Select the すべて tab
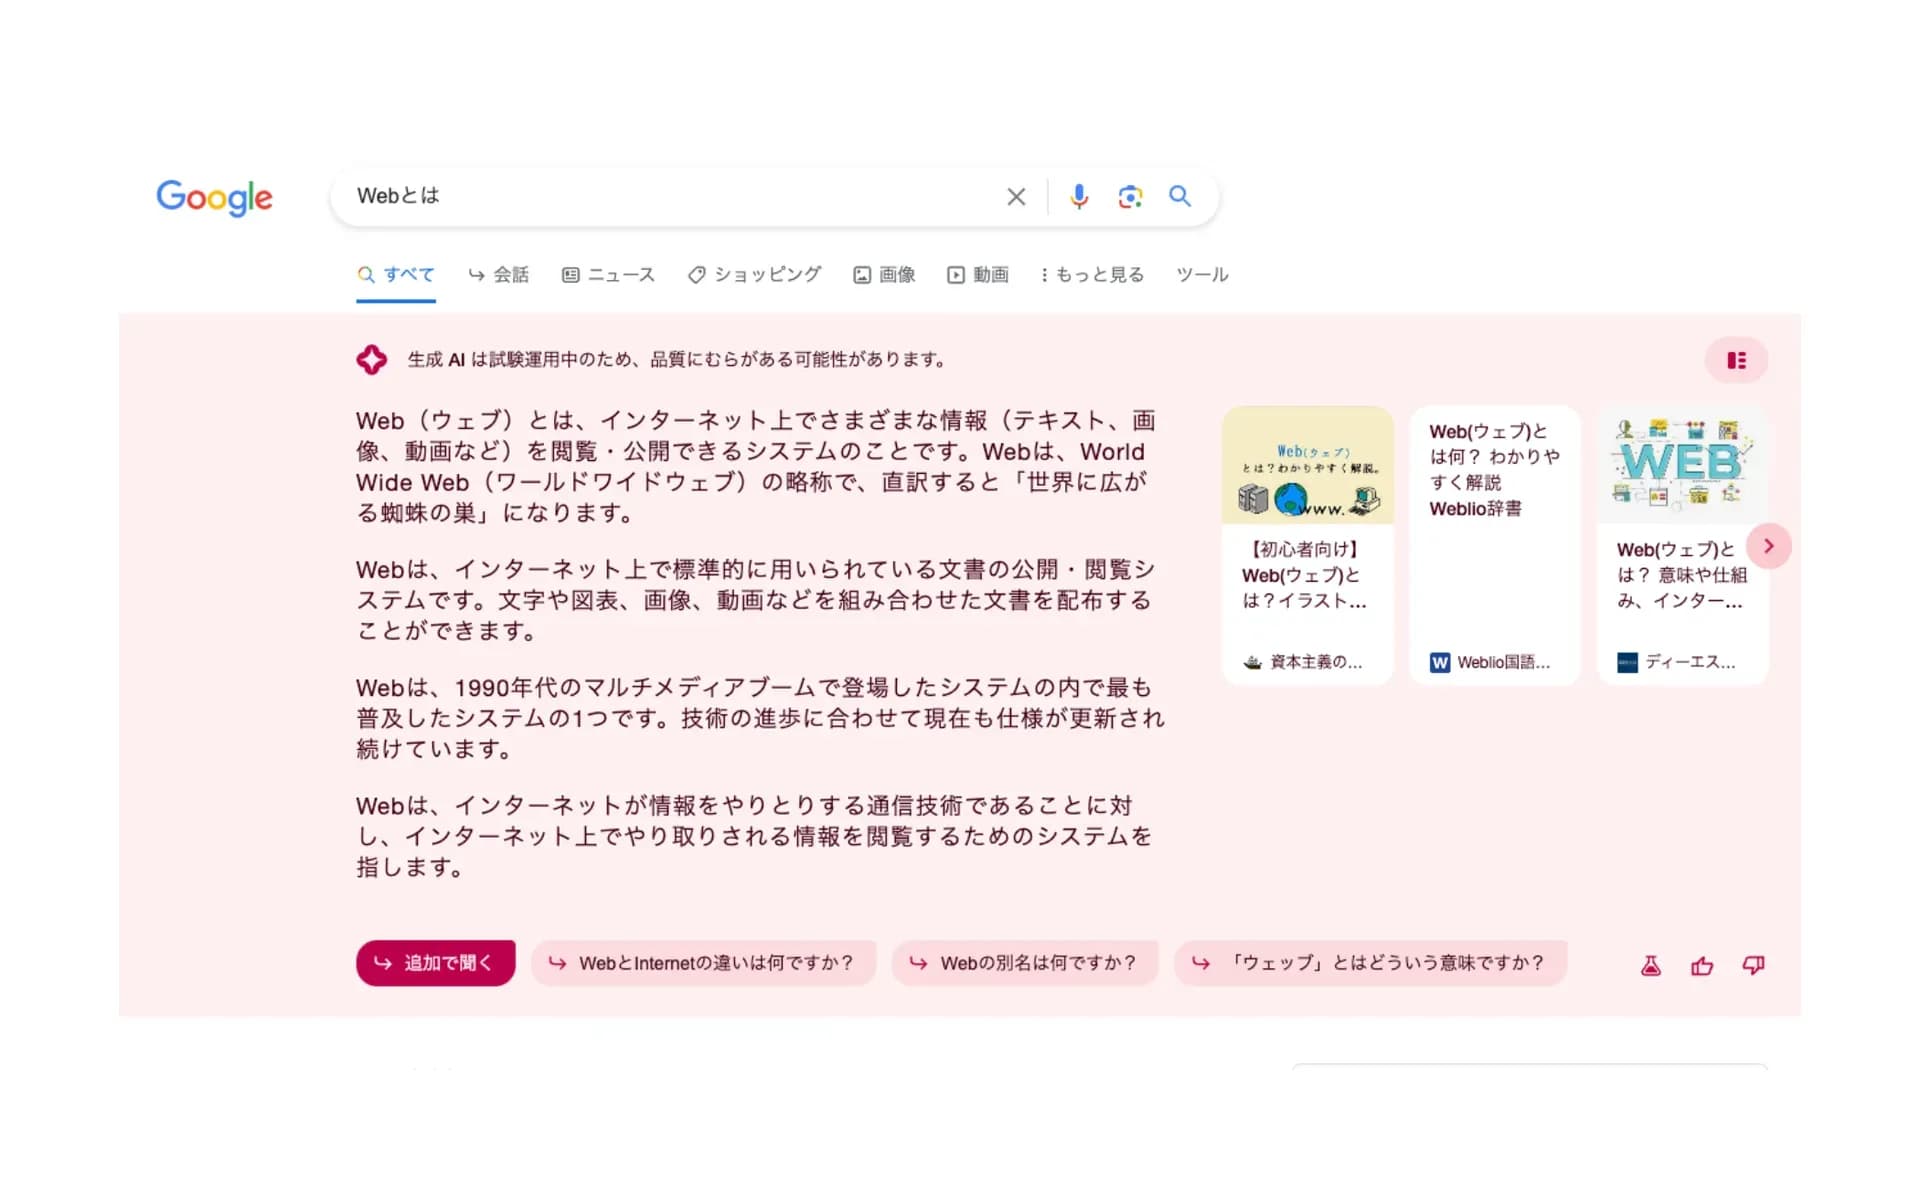Viewport: 1920px width, 1189px height. (396, 275)
